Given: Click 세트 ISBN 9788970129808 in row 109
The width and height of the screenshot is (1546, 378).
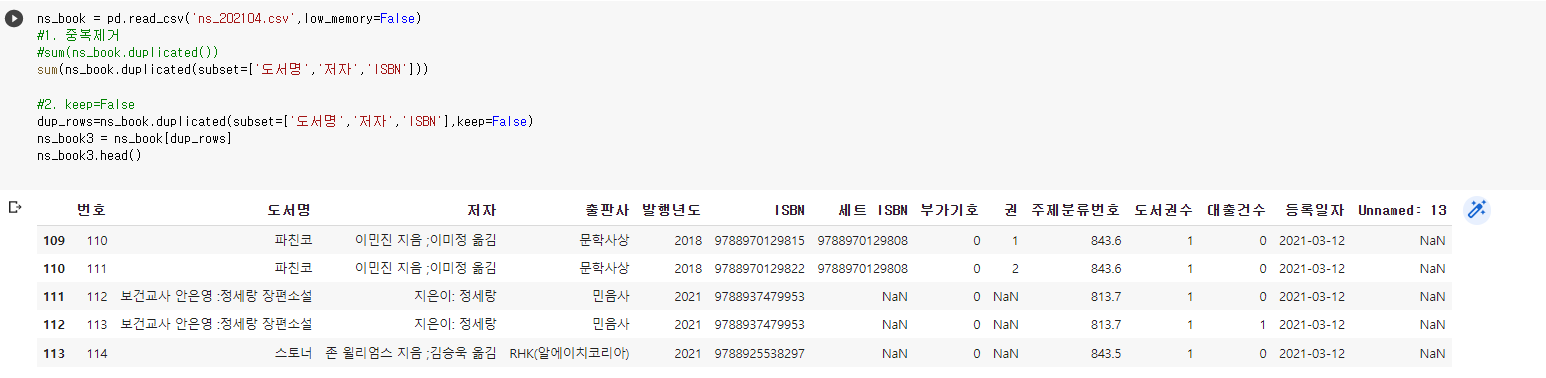Looking at the screenshot, I should point(862,240).
